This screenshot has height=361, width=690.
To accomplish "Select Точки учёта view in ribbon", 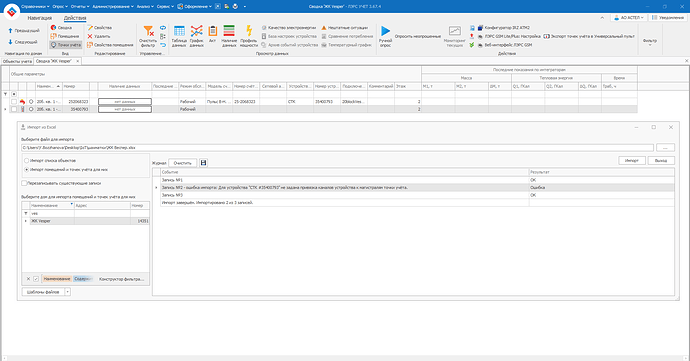I will point(66,45).
